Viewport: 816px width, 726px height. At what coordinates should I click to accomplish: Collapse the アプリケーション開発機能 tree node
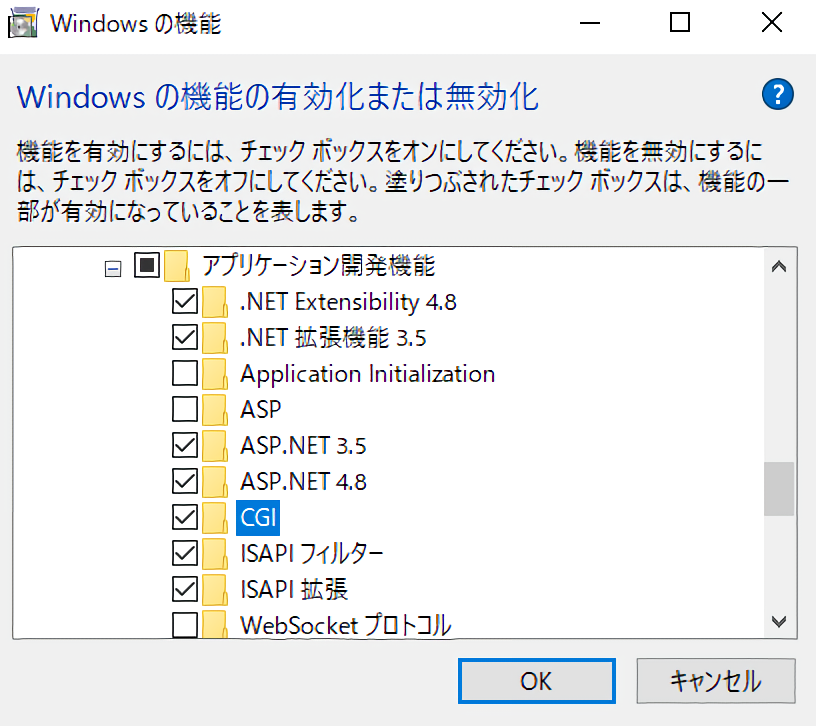[112, 267]
